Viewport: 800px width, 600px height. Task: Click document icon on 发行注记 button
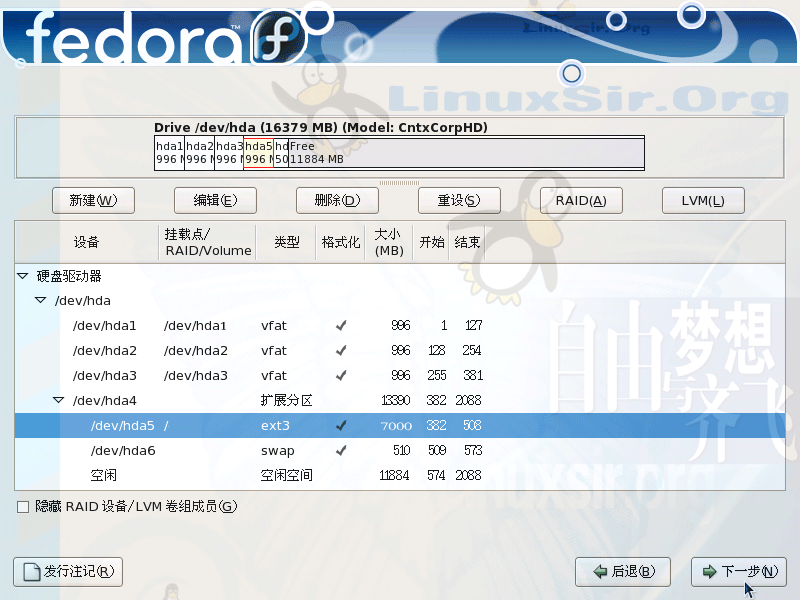32,572
